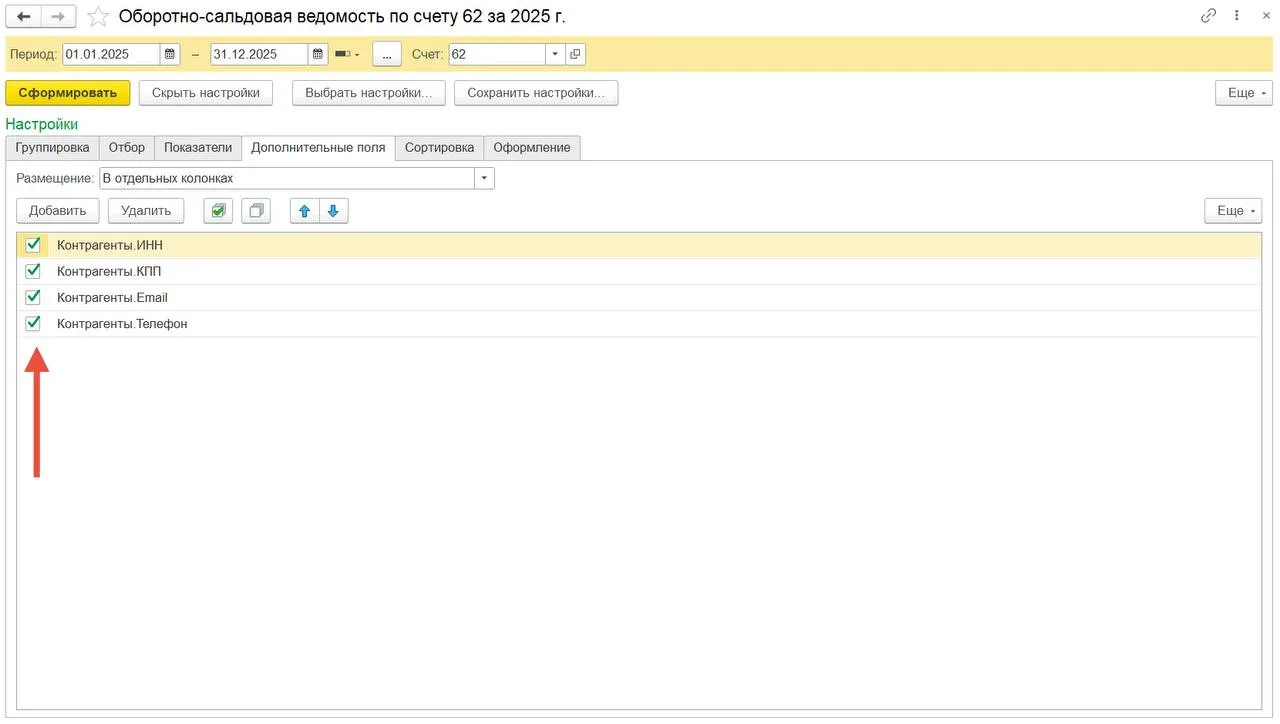Toggle the Контрагенты.Телефон checkbox
The image size is (1280, 724).
pyautogui.click(x=33, y=322)
